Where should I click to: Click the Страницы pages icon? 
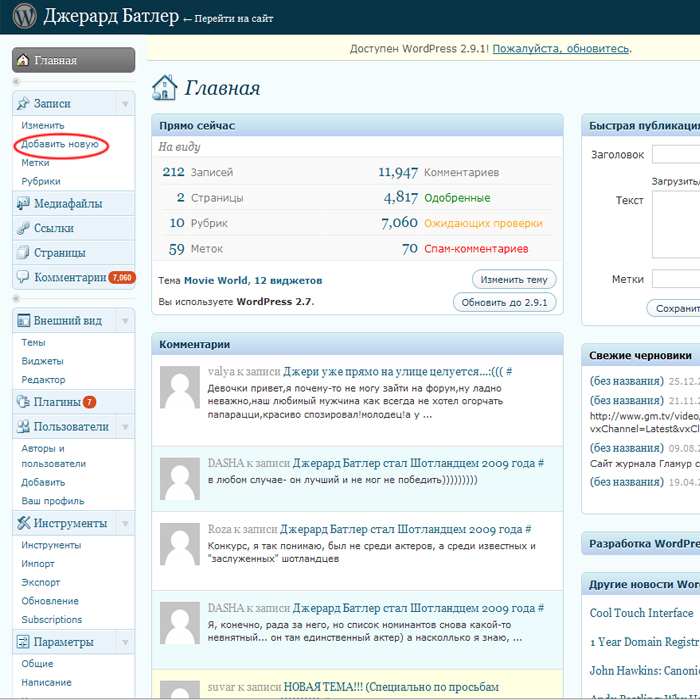[x=23, y=253]
